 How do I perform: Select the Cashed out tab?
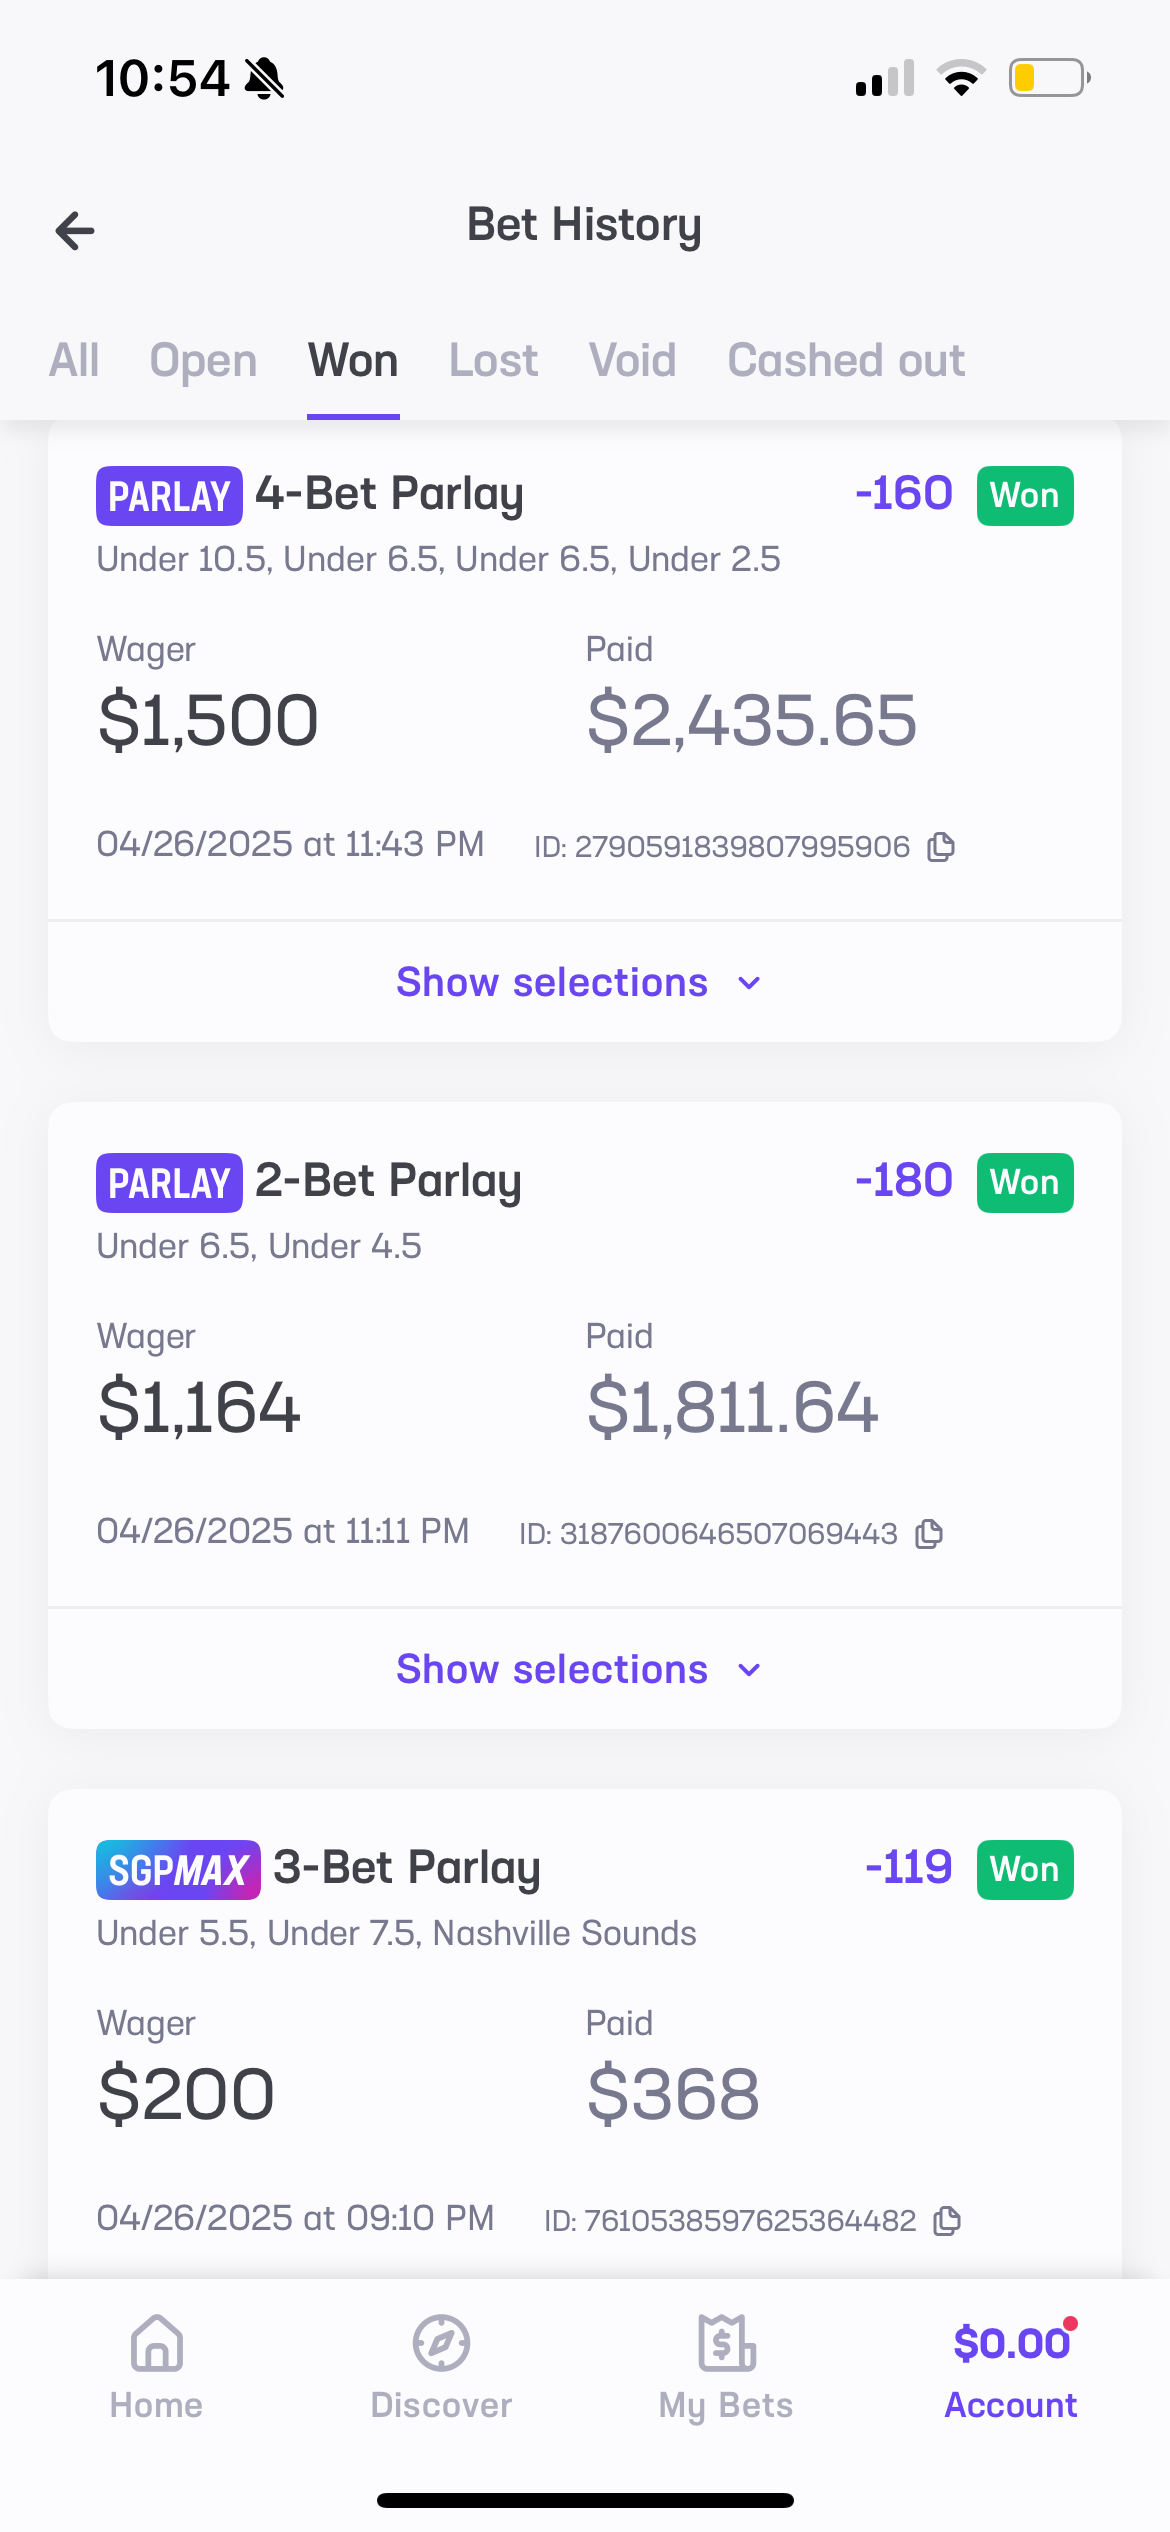pos(846,360)
